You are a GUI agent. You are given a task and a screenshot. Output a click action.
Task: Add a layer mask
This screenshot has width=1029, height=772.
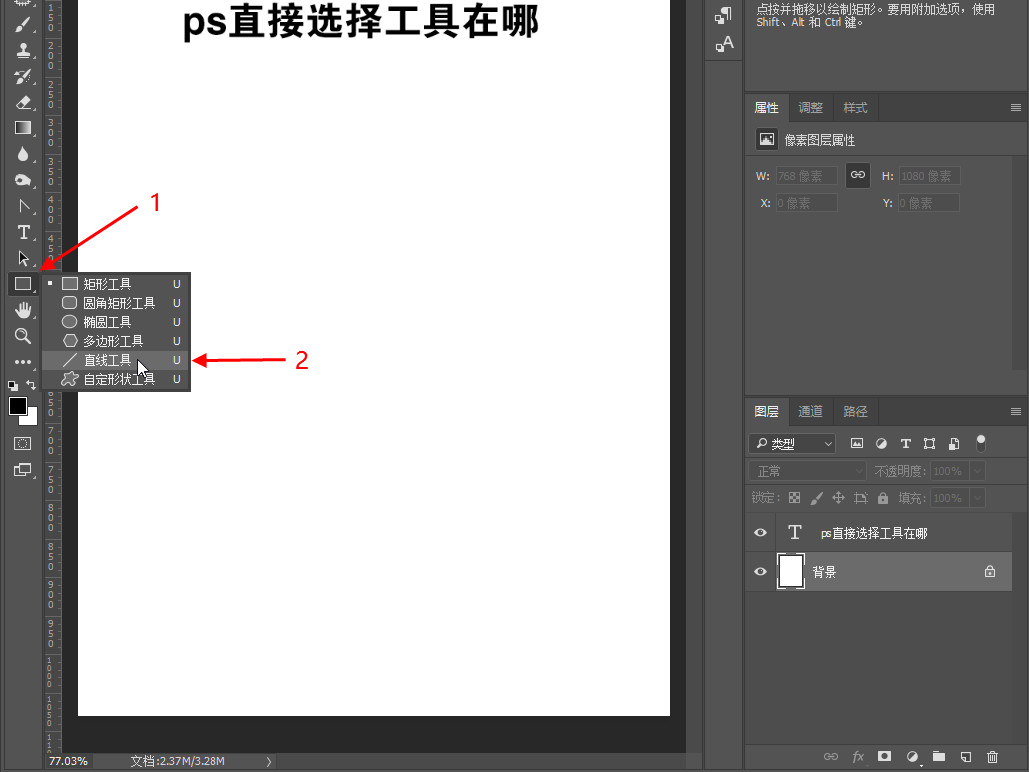885,756
